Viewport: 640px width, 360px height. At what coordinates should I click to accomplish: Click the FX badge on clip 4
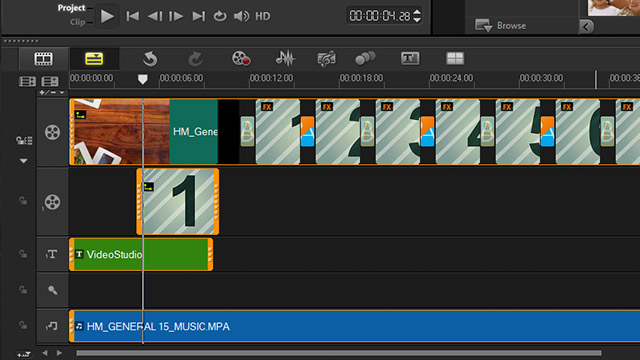click(447, 107)
